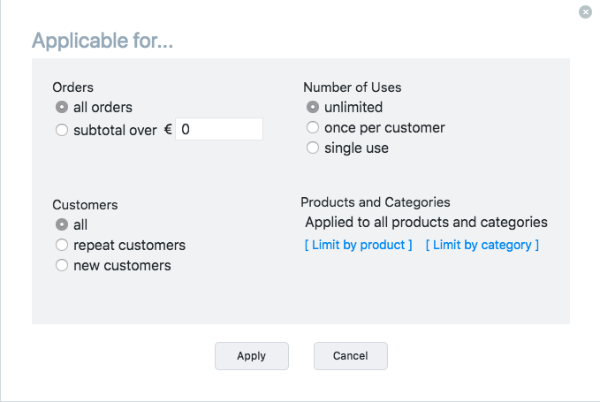The image size is (600, 402).
Task: Click the 'repeat customers' label text
Action: tap(129, 245)
